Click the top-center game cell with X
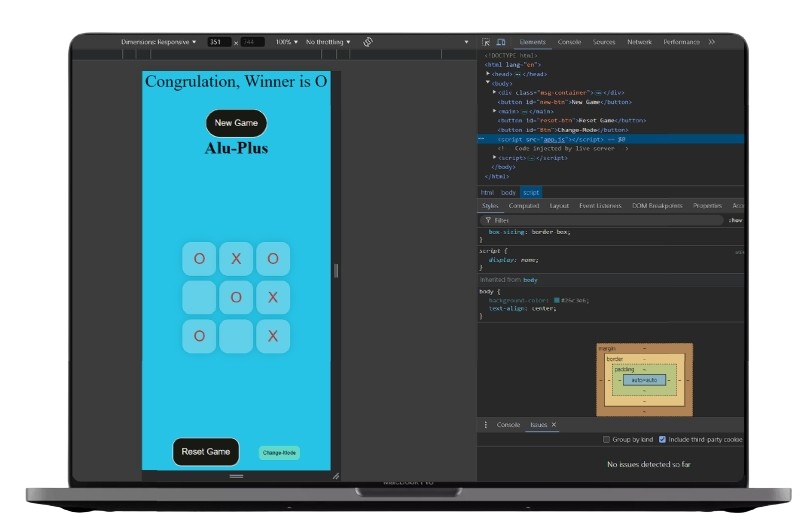 click(236, 258)
